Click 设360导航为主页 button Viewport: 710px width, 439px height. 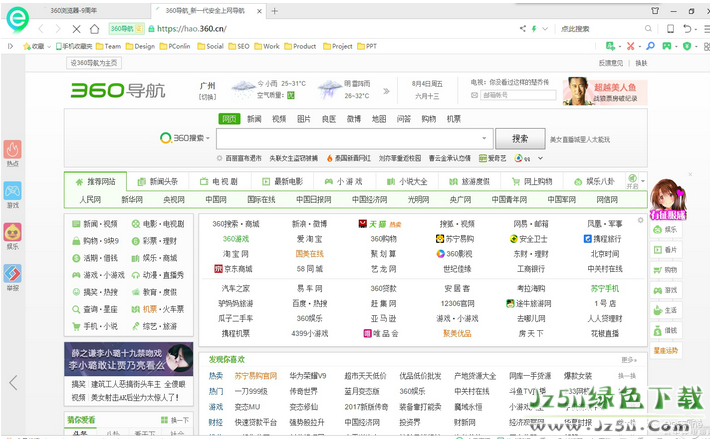tap(94, 63)
